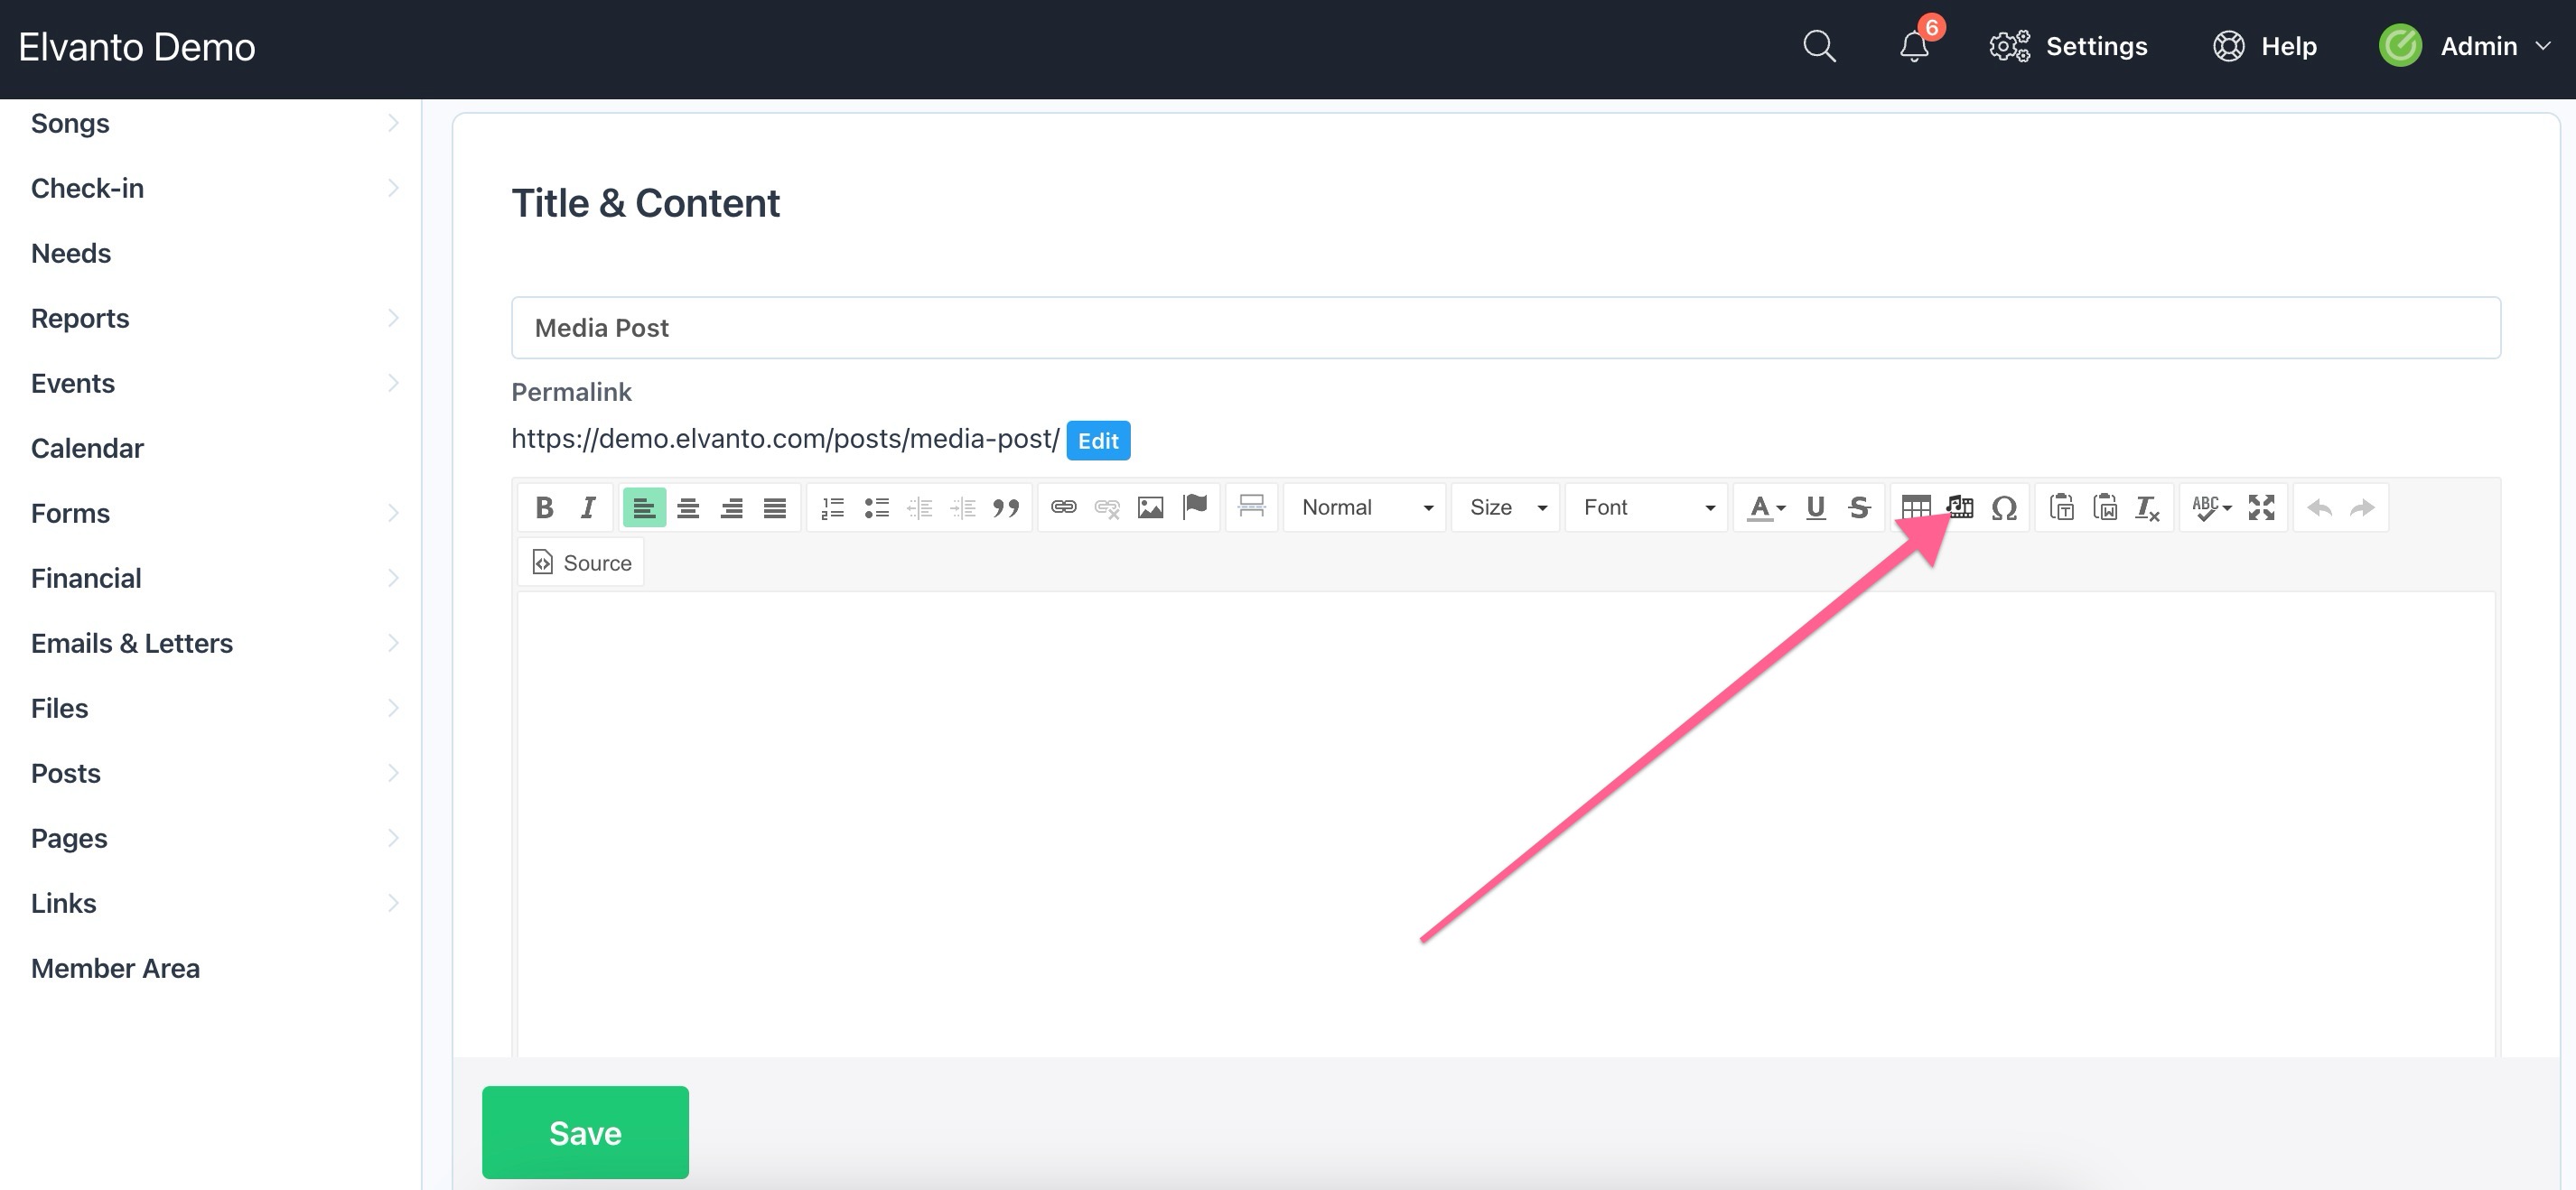The image size is (2576, 1190).
Task: Toggle italic formatting
Action: coord(588,507)
